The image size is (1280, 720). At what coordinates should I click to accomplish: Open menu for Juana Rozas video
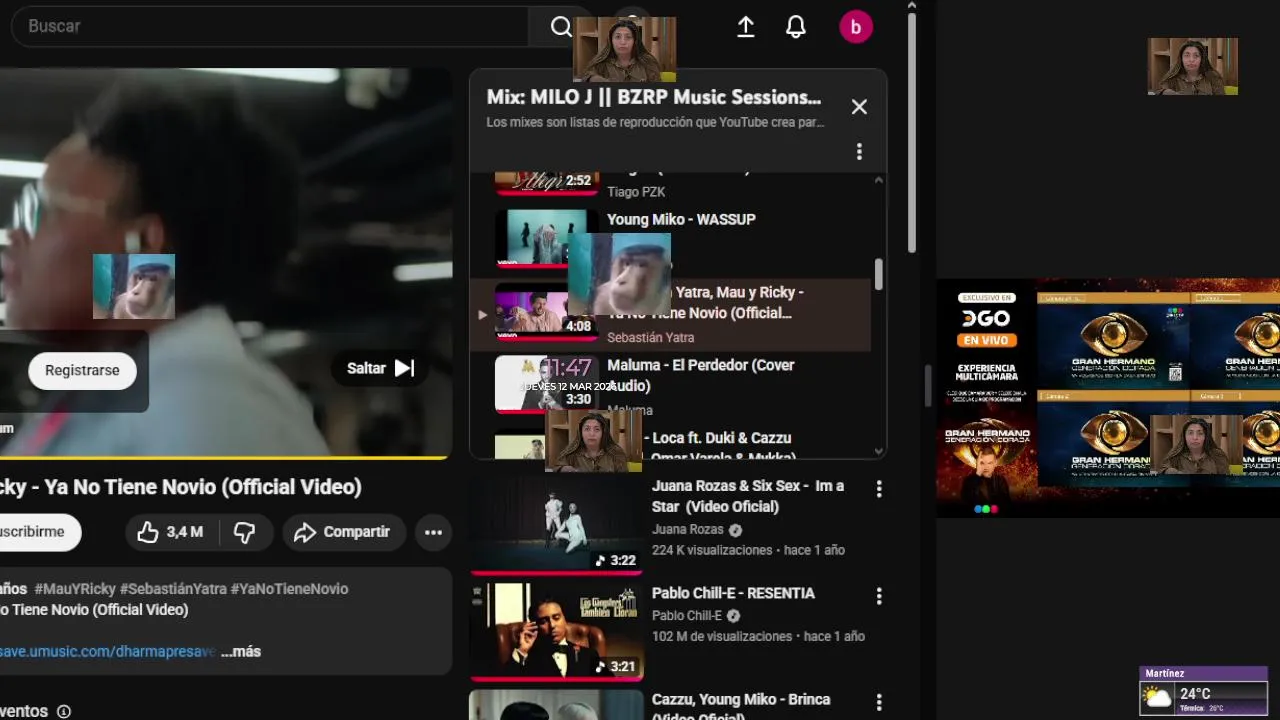point(879,489)
